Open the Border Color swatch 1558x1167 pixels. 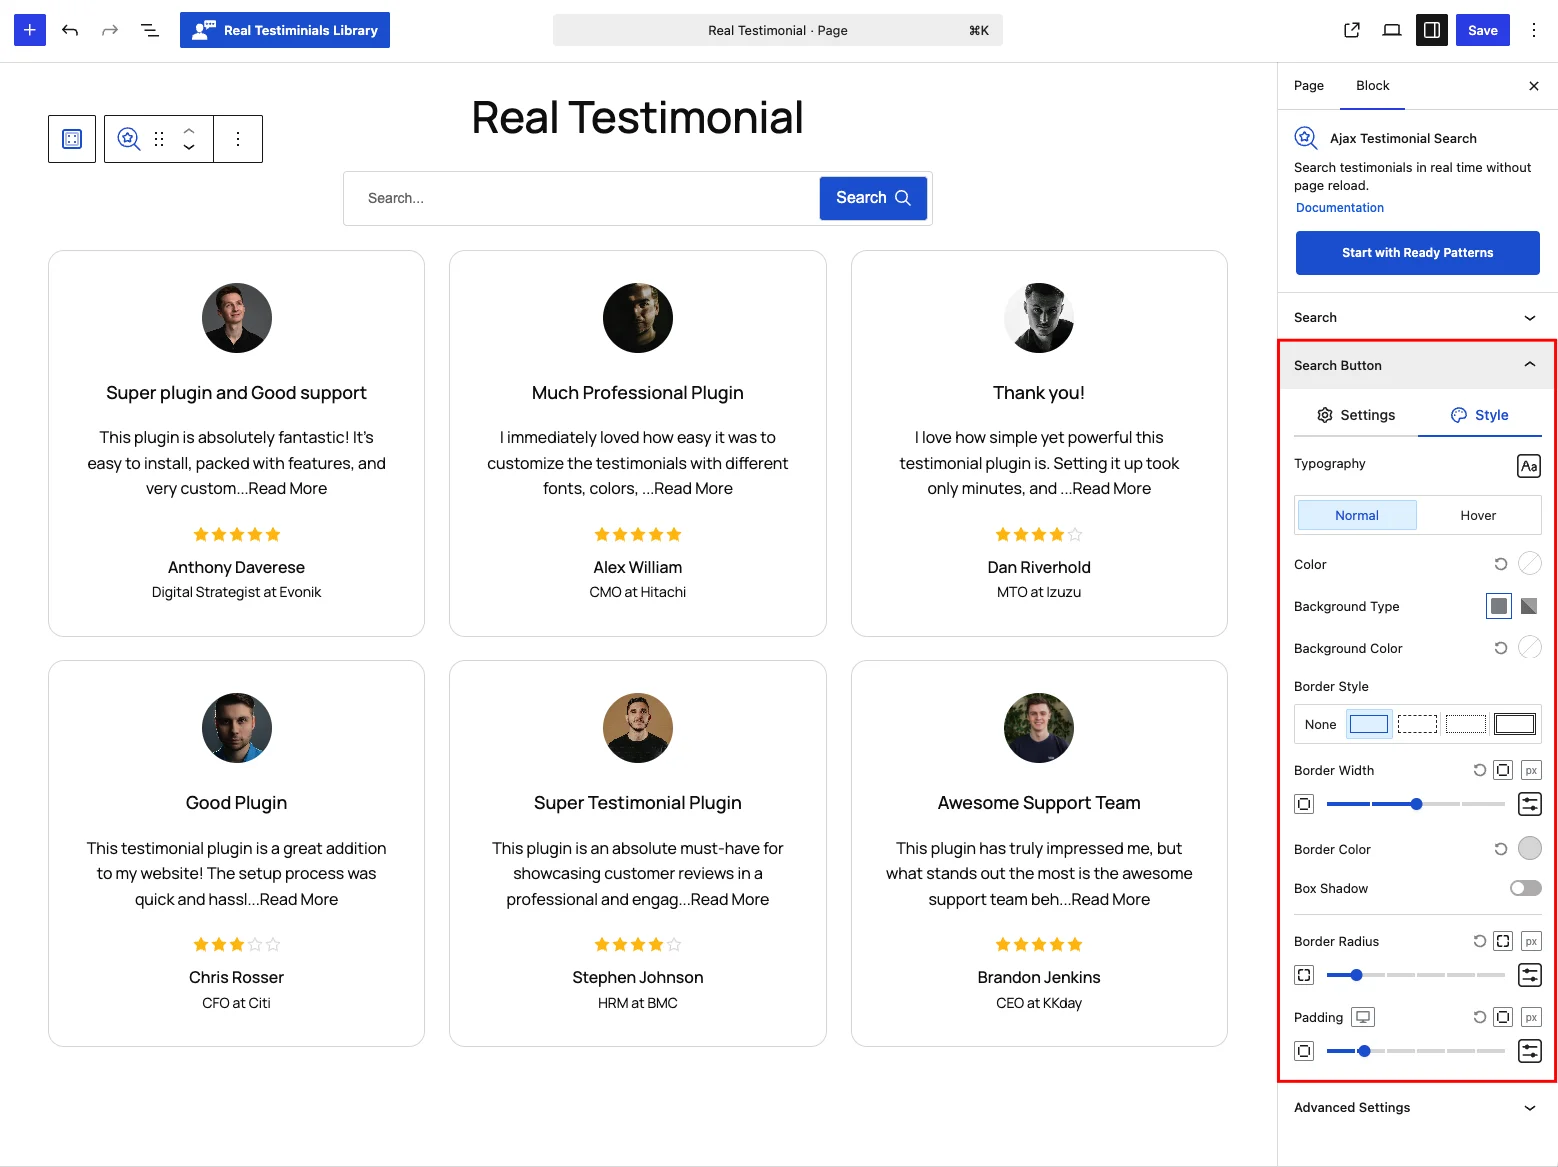(x=1530, y=849)
